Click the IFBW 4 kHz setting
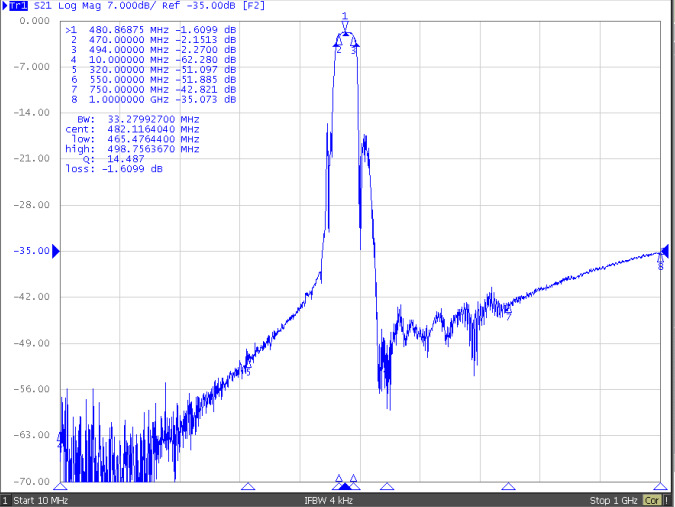Screen dimensions: 675x507 click(x=331, y=499)
